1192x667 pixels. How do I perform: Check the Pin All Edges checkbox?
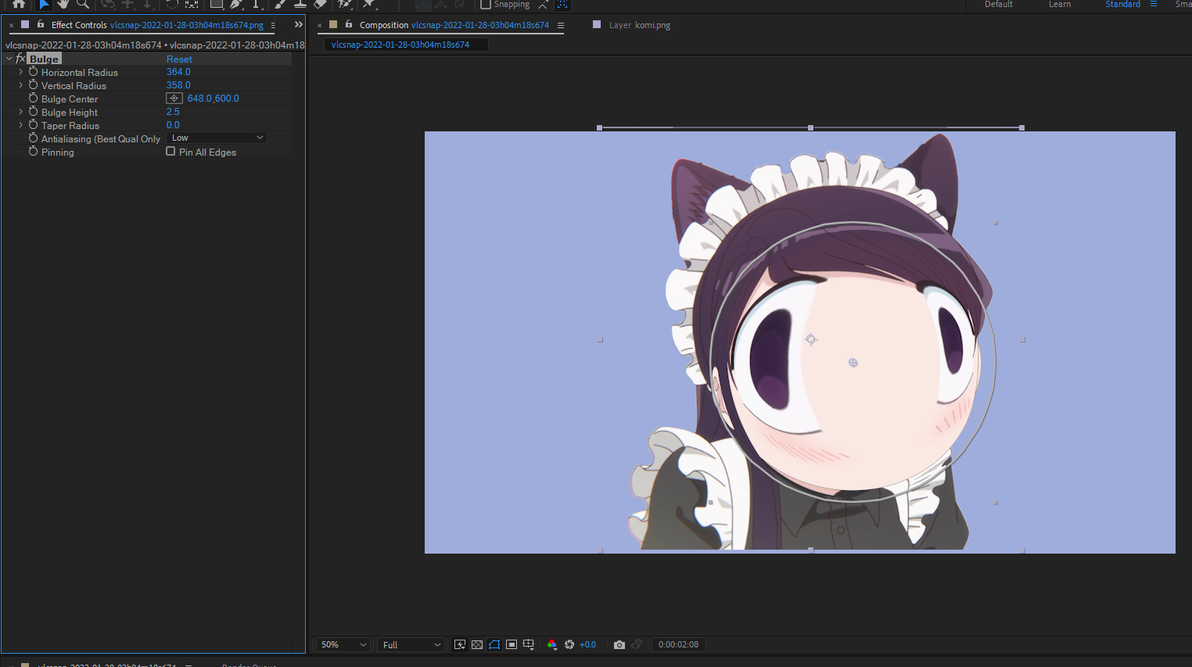coord(170,151)
